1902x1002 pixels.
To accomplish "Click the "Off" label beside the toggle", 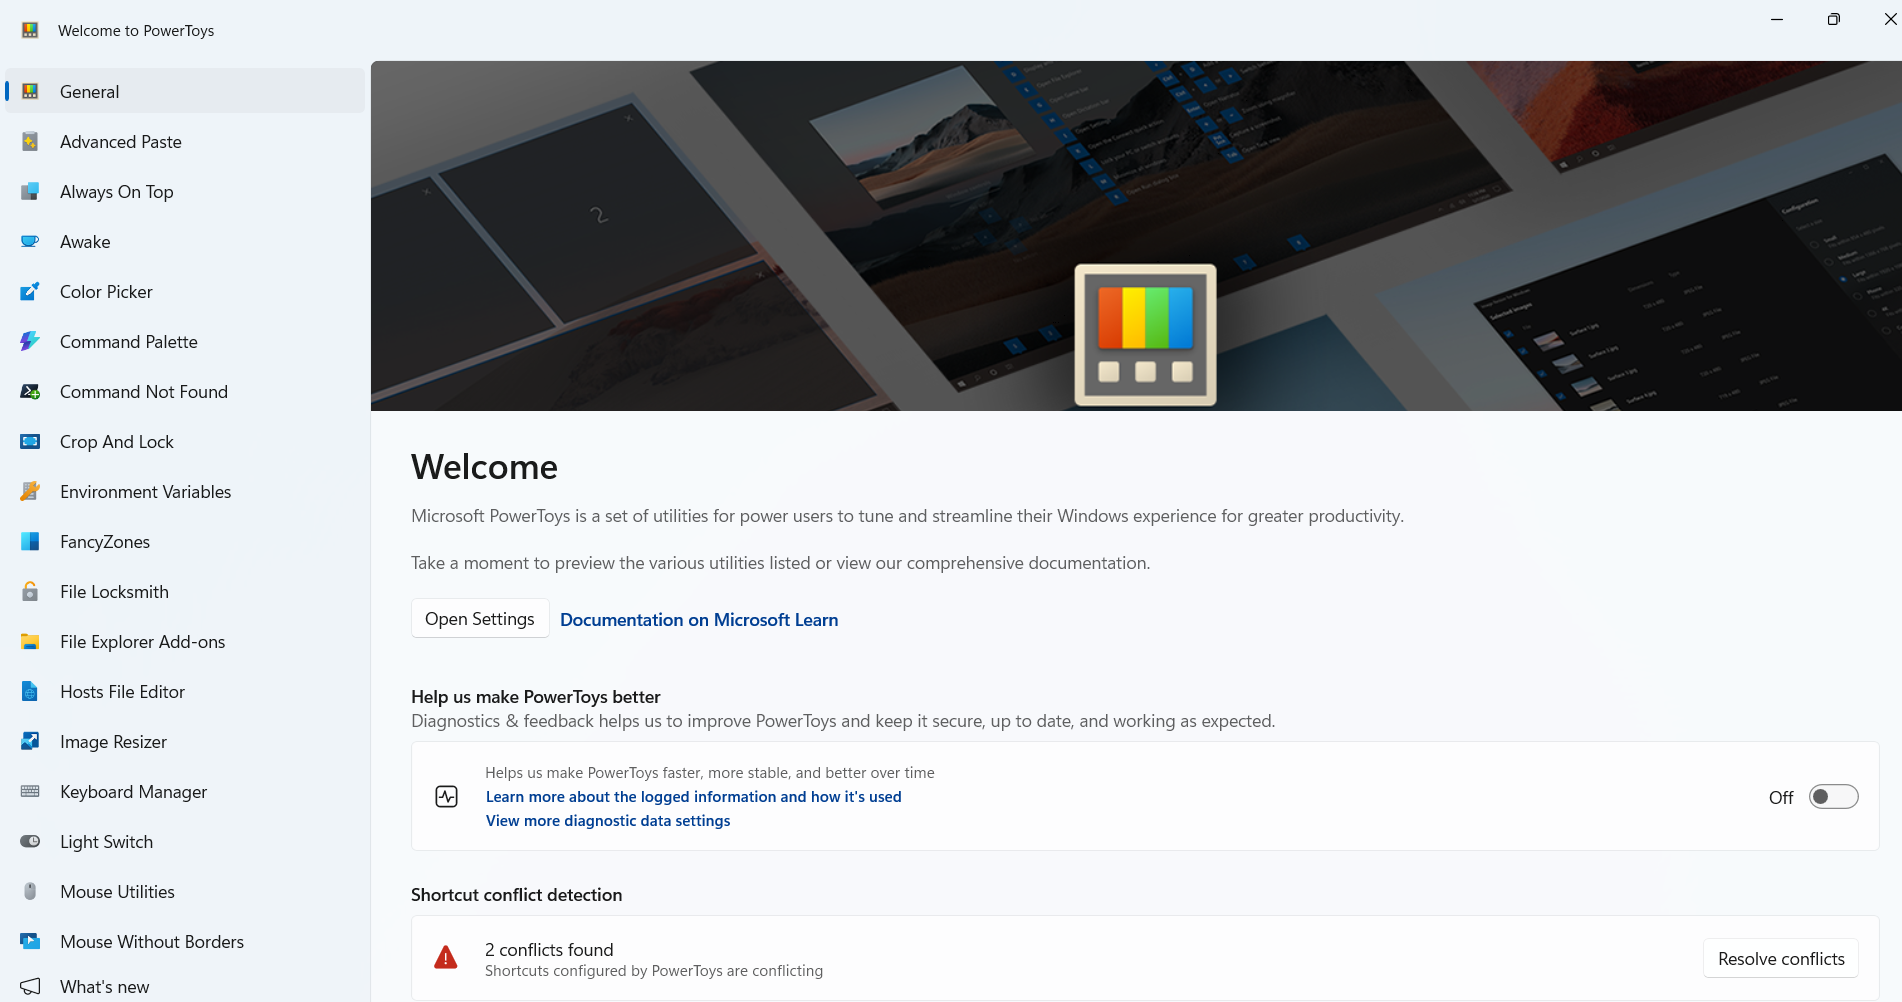I will (x=1781, y=797).
